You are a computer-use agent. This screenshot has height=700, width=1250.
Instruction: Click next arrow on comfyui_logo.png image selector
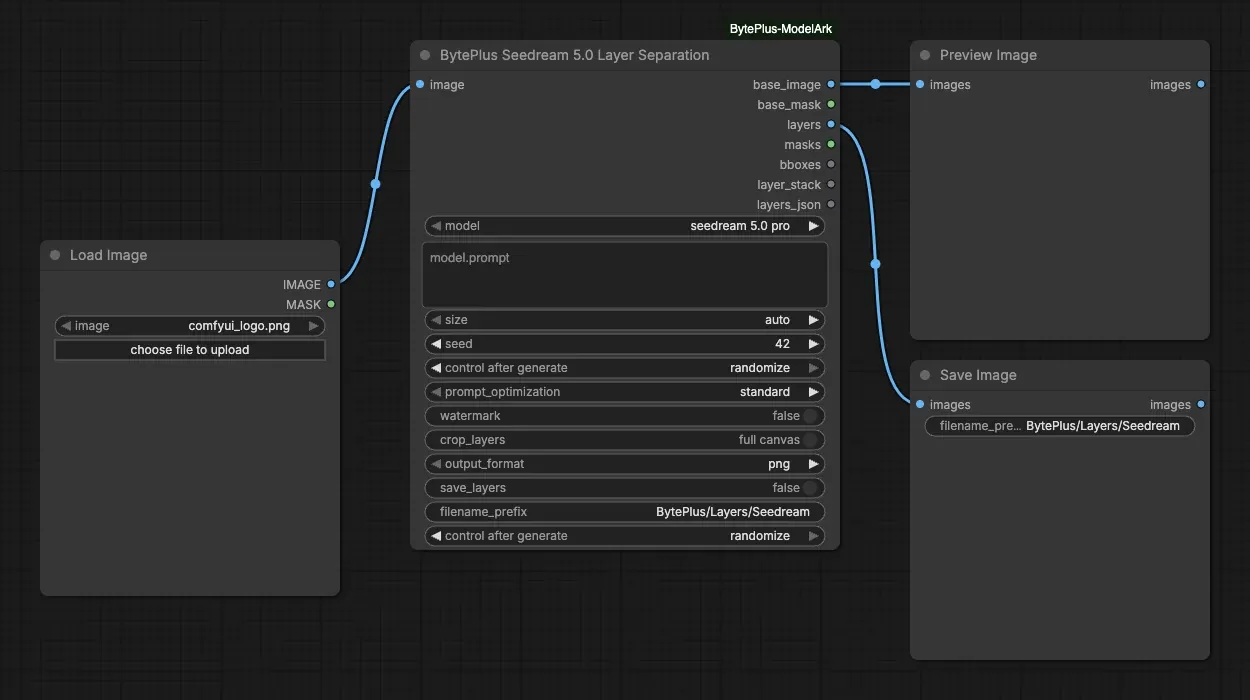tap(314, 326)
